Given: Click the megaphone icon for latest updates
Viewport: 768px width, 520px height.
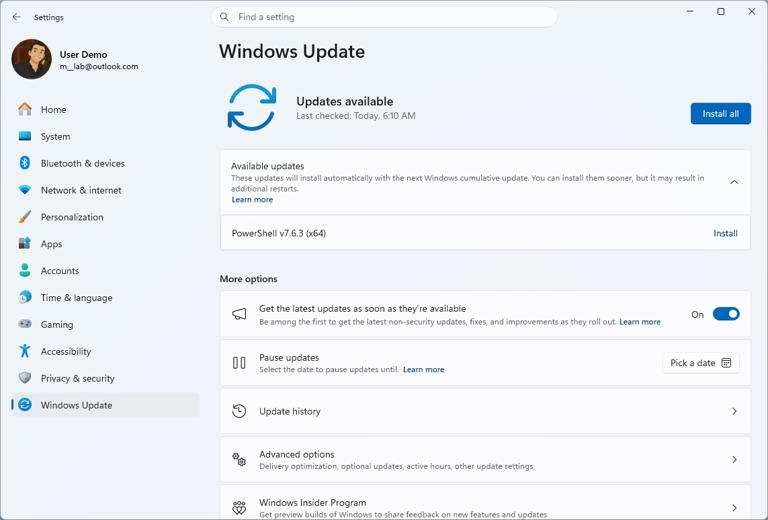Looking at the screenshot, I should click(239, 314).
